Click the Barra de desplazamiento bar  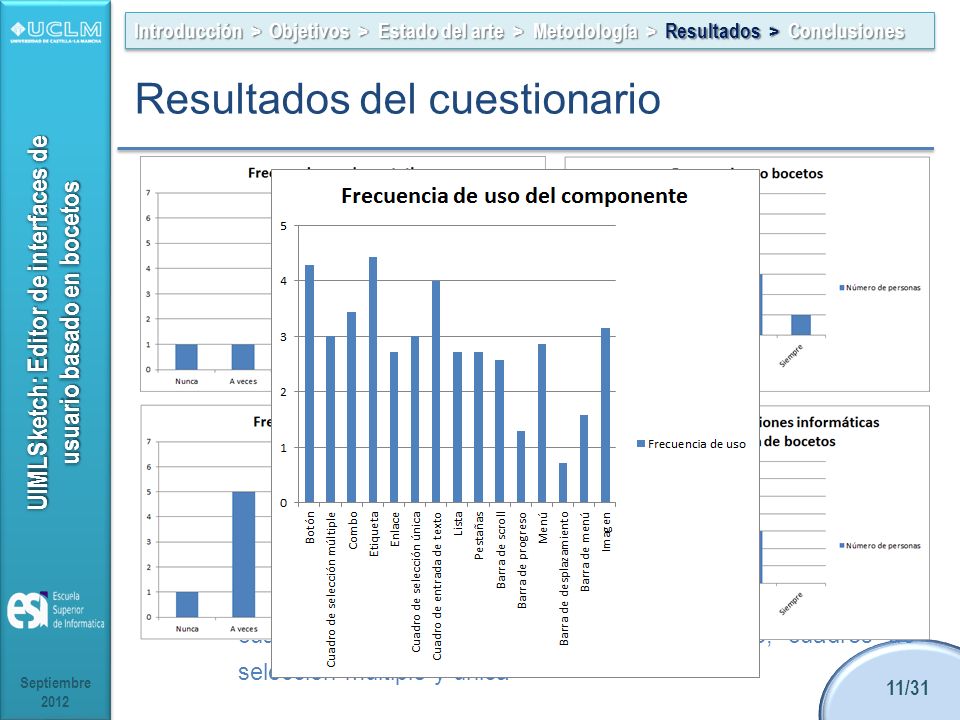point(563,483)
